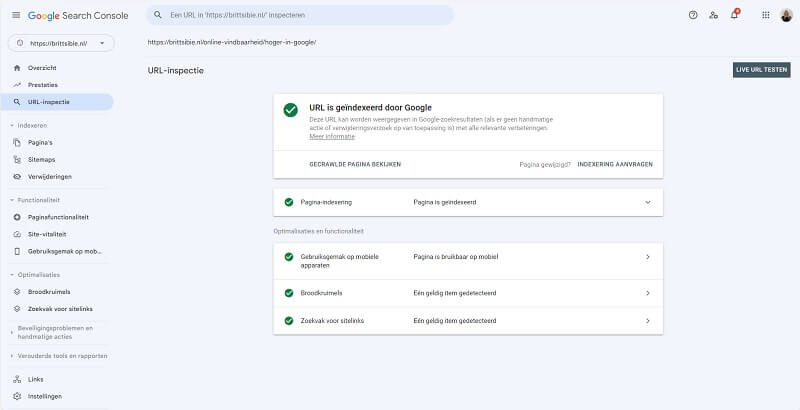This screenshot has width=800, height=410.
Task: Open the account profile avatar
Action: (x=786, y=15)
